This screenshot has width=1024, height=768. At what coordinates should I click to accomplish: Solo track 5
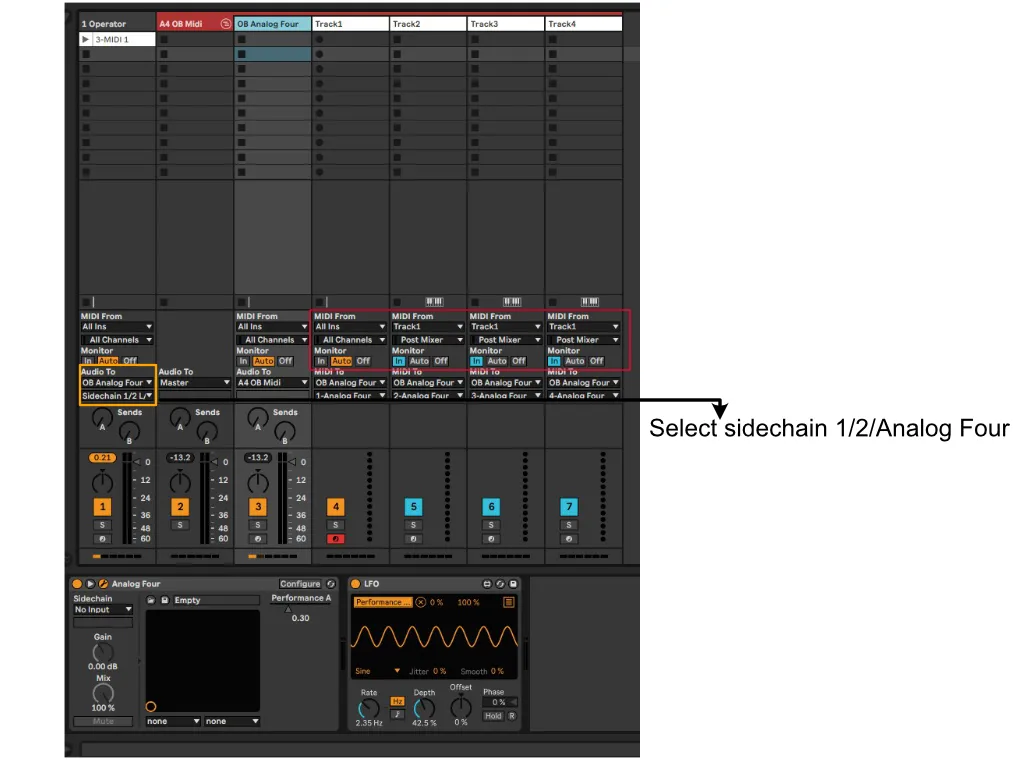click(414, 524)
